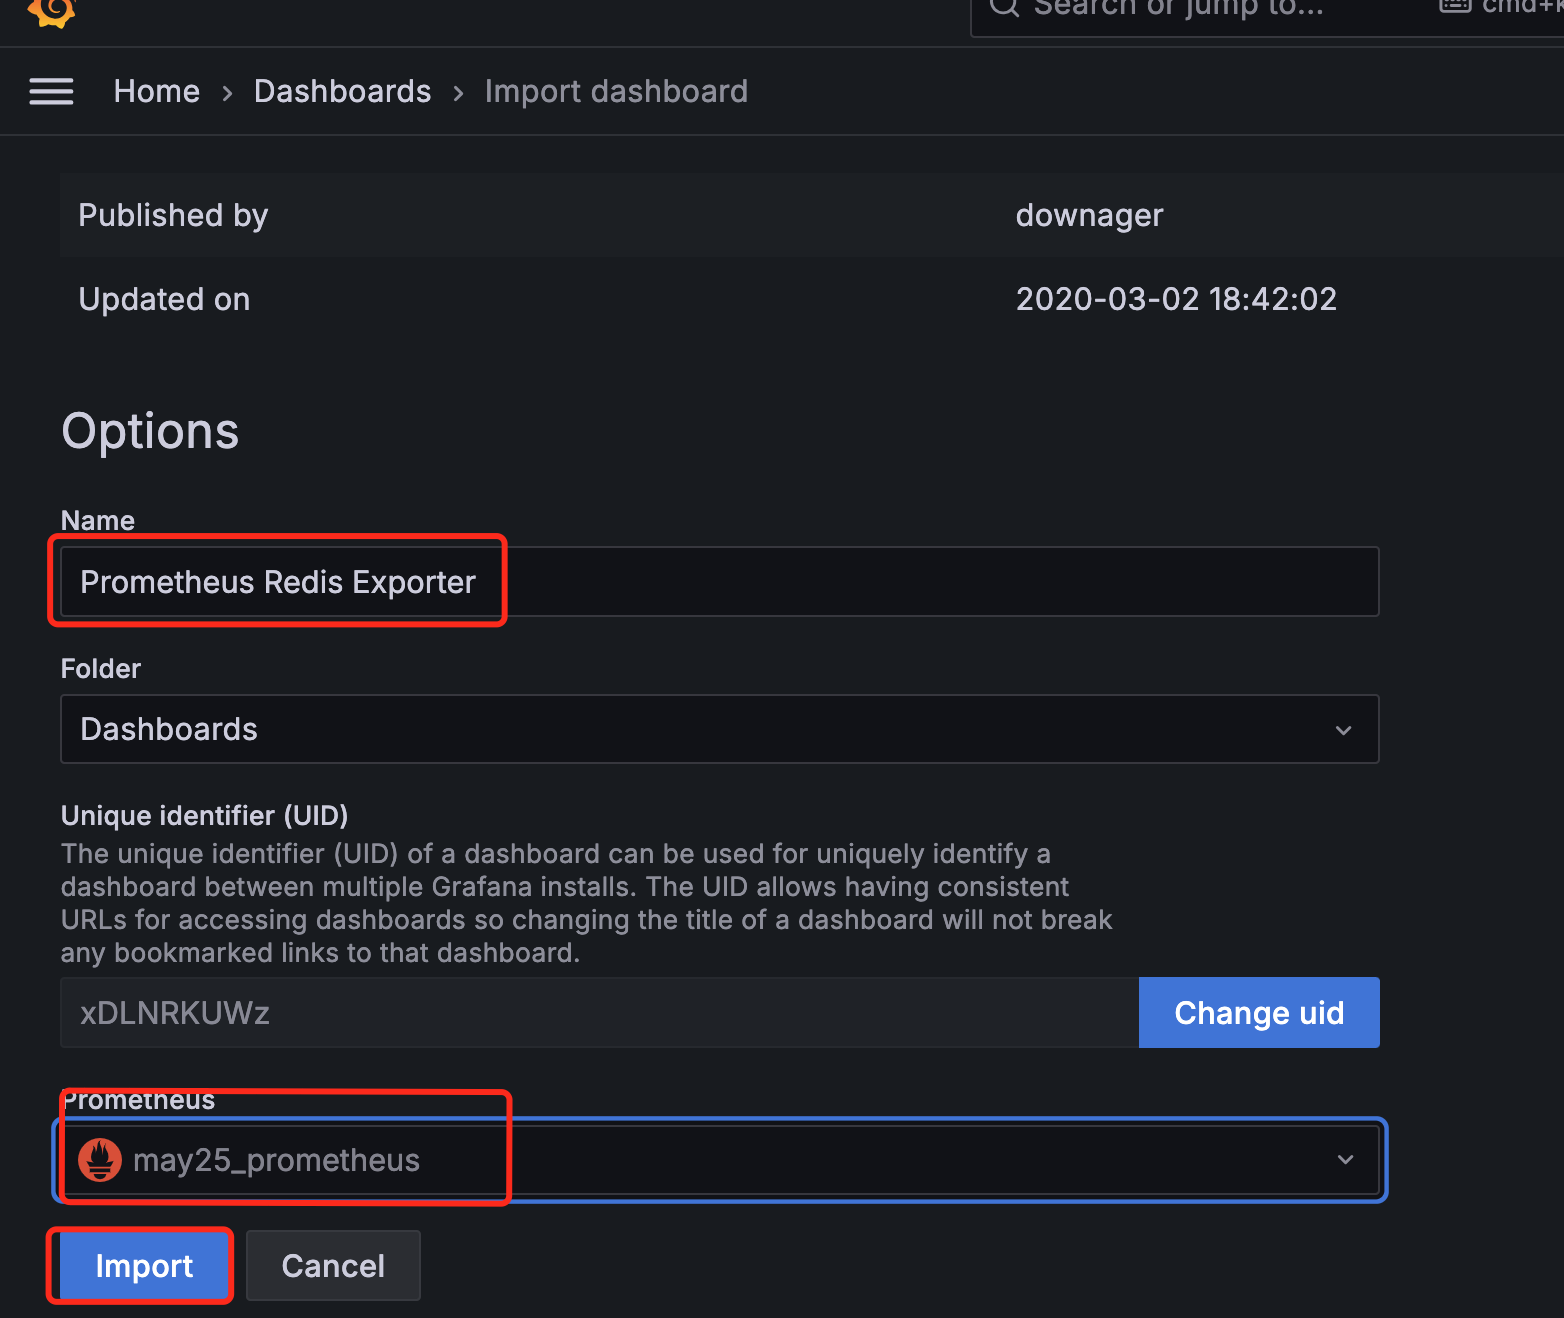The image size is (1564, 1318).
Task: Click the Prometheus flame datasource icon
Action: tap(100, 1160)
